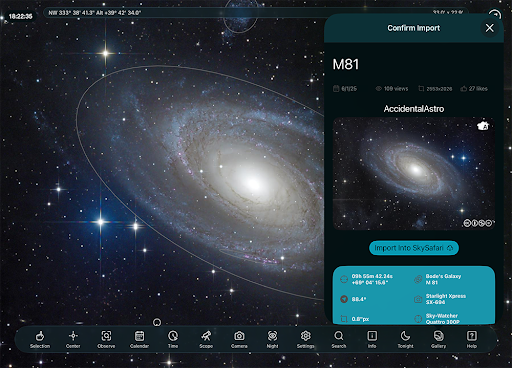Click the orientation arrow icon beside 88.4°
Screen dimensions: 512x368
(344, 299)
